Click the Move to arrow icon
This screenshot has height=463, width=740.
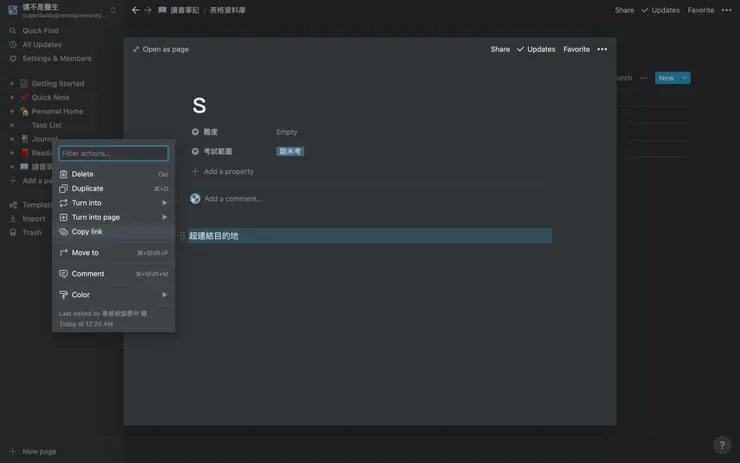(63, 253)
